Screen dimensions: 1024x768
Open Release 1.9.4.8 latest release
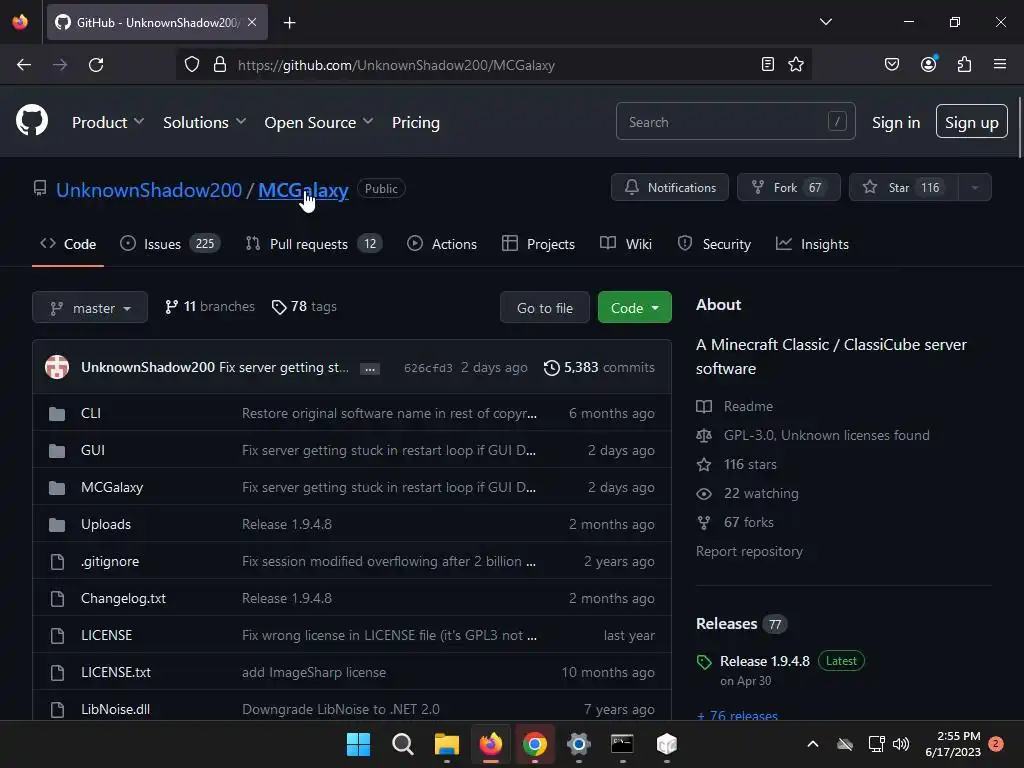pyautogui.click(x=765, y=661)
